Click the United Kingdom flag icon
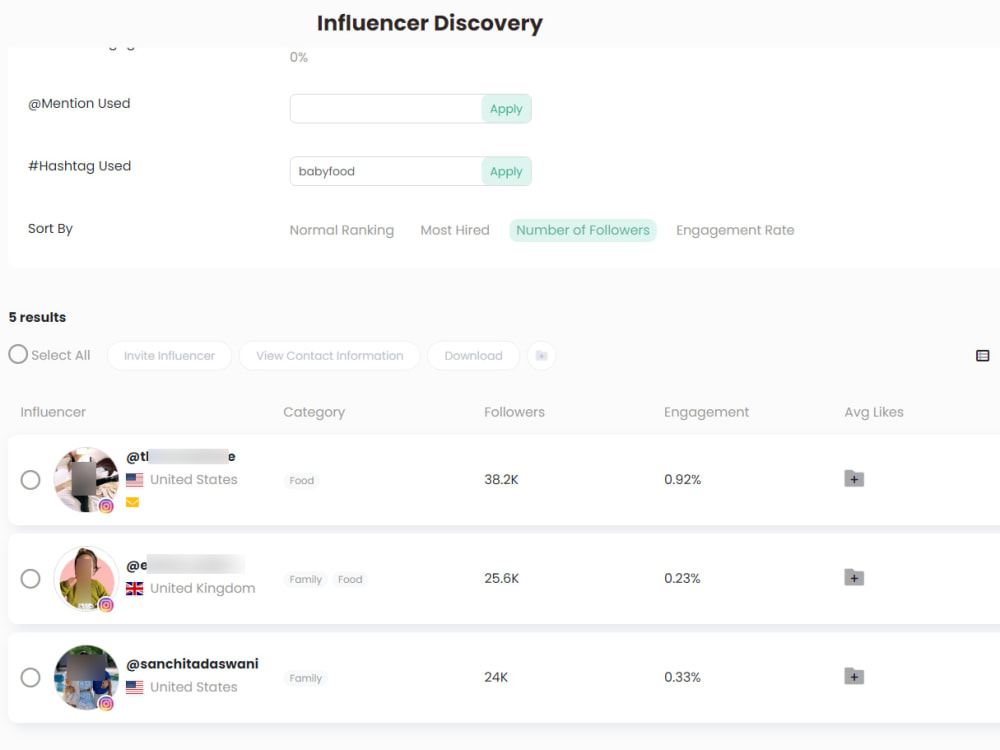The height and width of the screenshot is (750, 1000). tap(135, 588)
